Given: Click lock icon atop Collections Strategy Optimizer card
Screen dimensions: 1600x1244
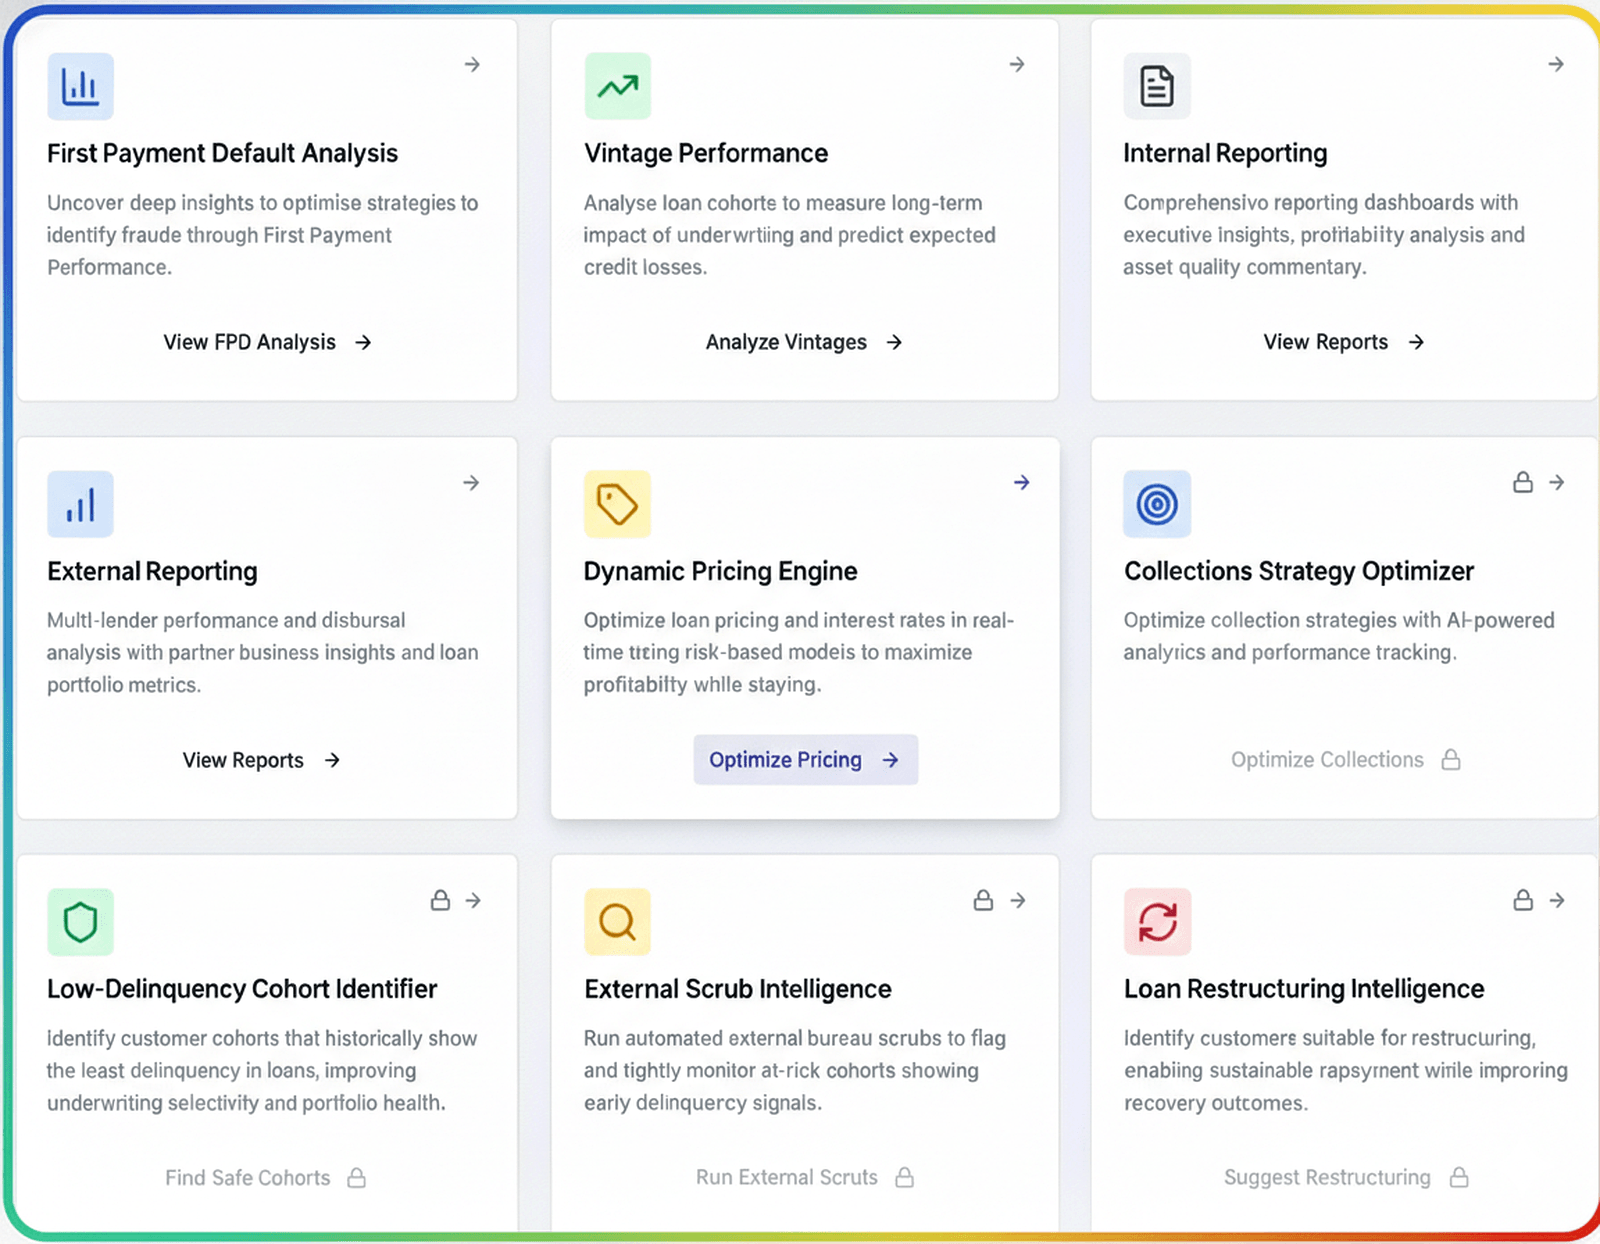Looking at the screenshot, I should coord(1522,483).
